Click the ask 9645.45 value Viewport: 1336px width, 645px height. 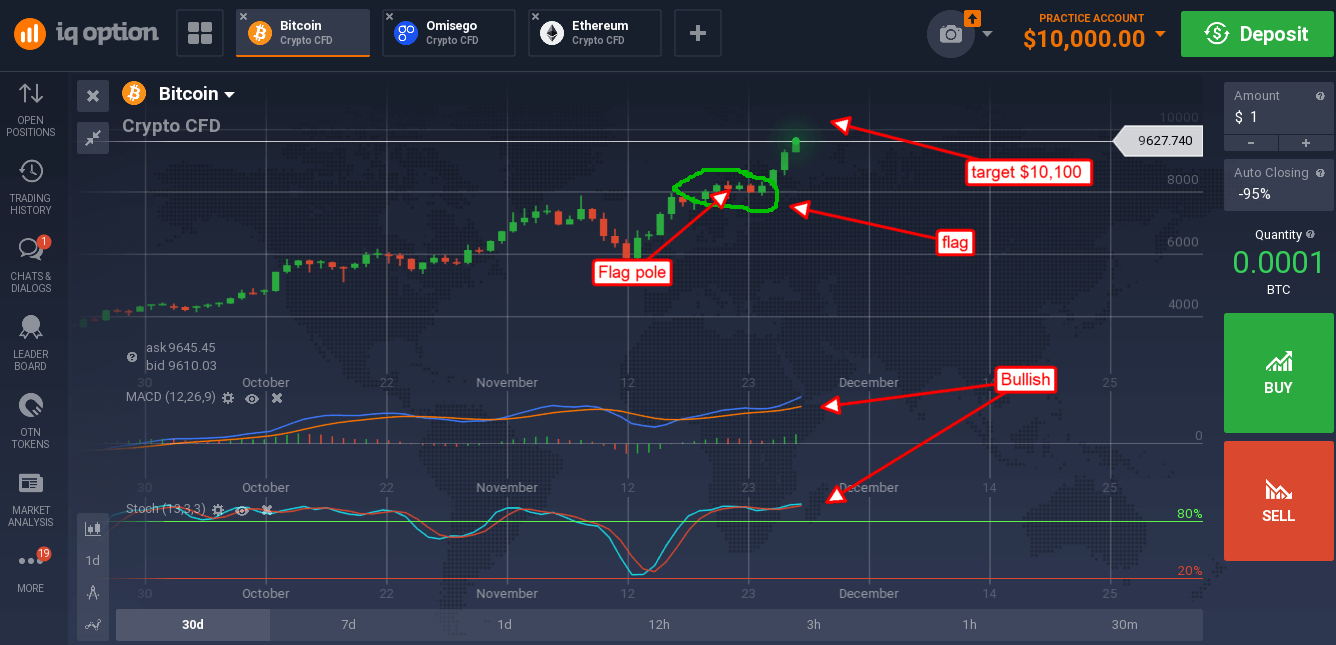click(x=180, y=348)
